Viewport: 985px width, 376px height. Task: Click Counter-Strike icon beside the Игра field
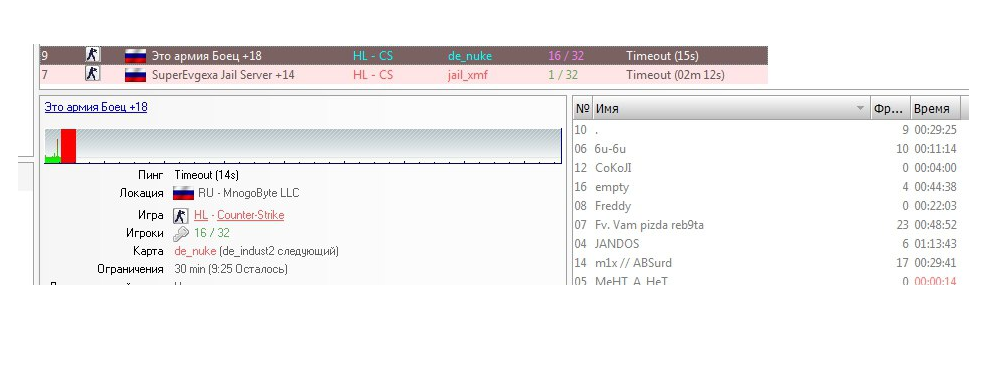[181, 216]
